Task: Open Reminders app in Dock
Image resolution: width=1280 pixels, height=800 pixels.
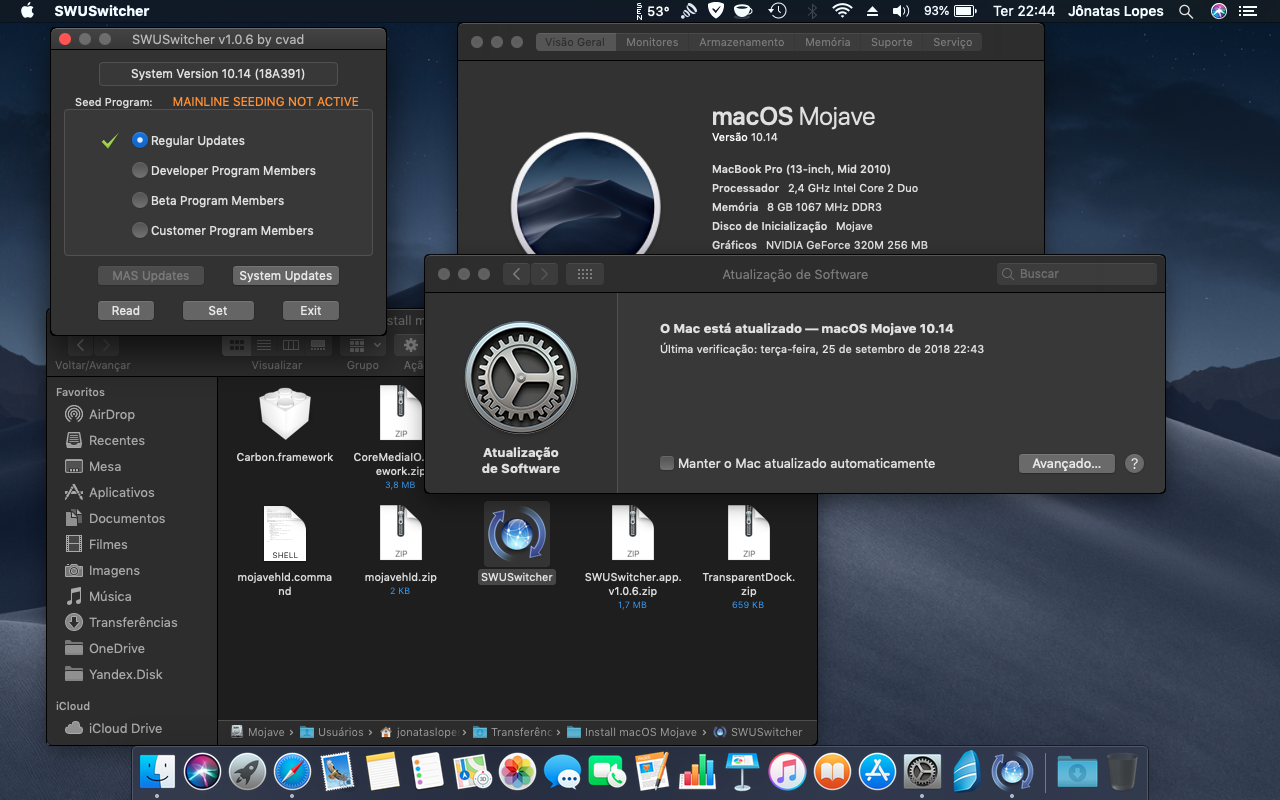Action: 427,772
